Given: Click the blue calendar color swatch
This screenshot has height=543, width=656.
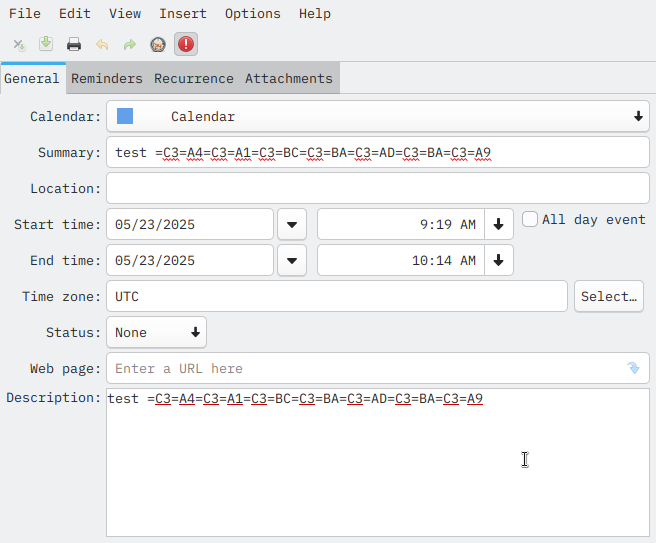Looking at the screenshot, I should (x=125, y=116).
